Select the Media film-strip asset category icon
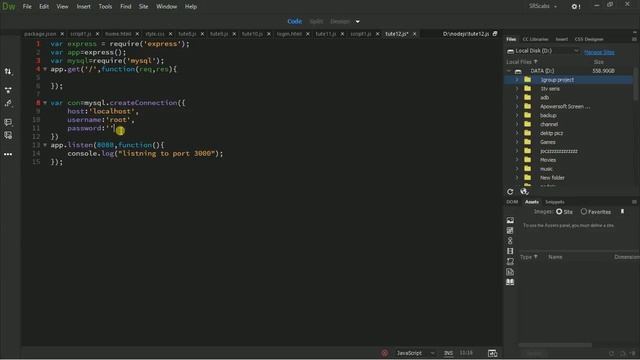Screen dimensions: 640x360 510,251
